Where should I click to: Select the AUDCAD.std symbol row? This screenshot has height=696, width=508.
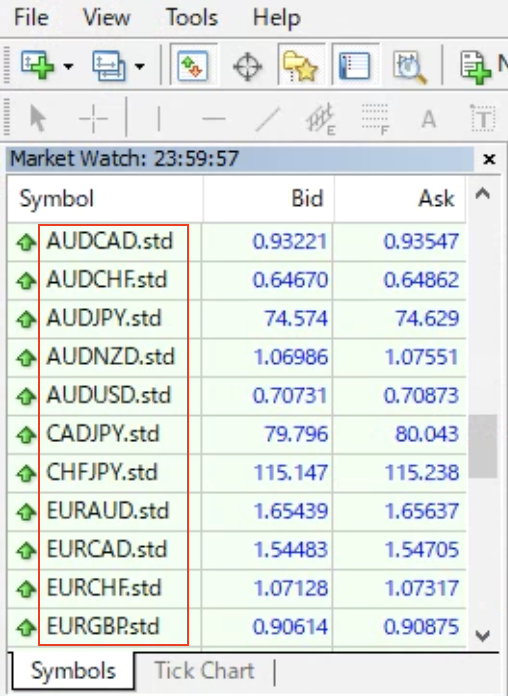[237, 242]
